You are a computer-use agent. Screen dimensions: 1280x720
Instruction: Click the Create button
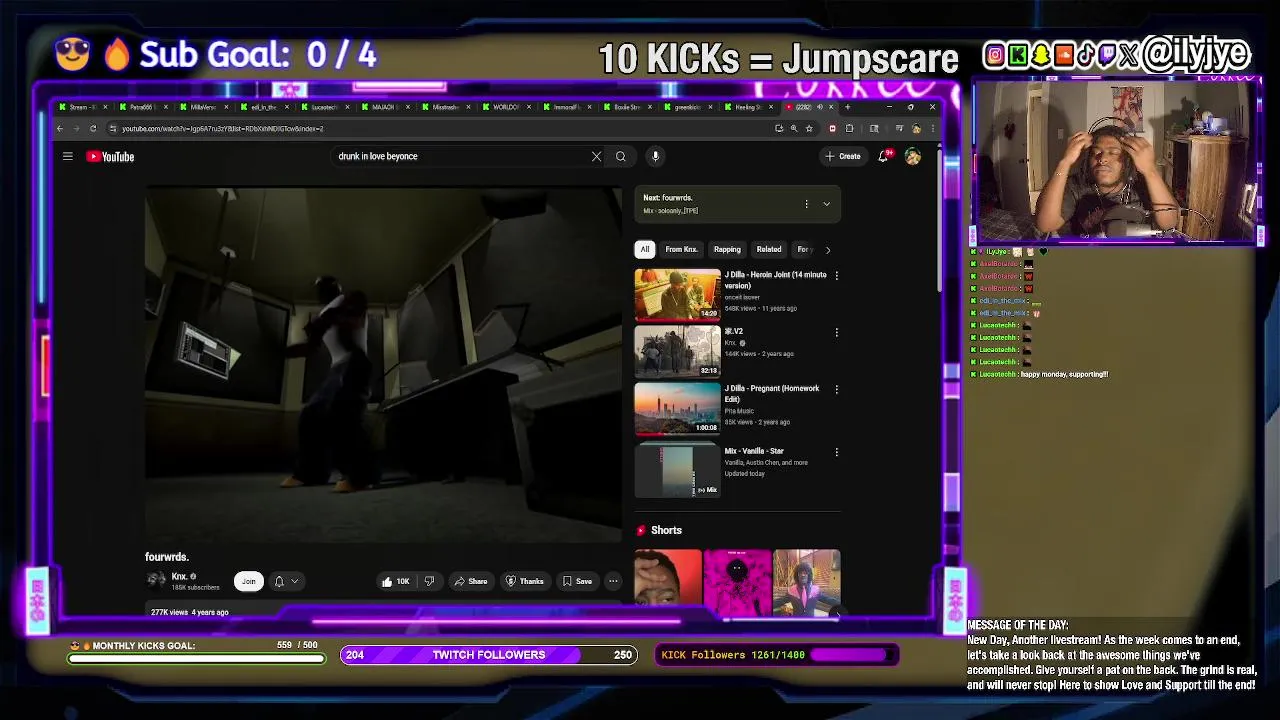843,156
